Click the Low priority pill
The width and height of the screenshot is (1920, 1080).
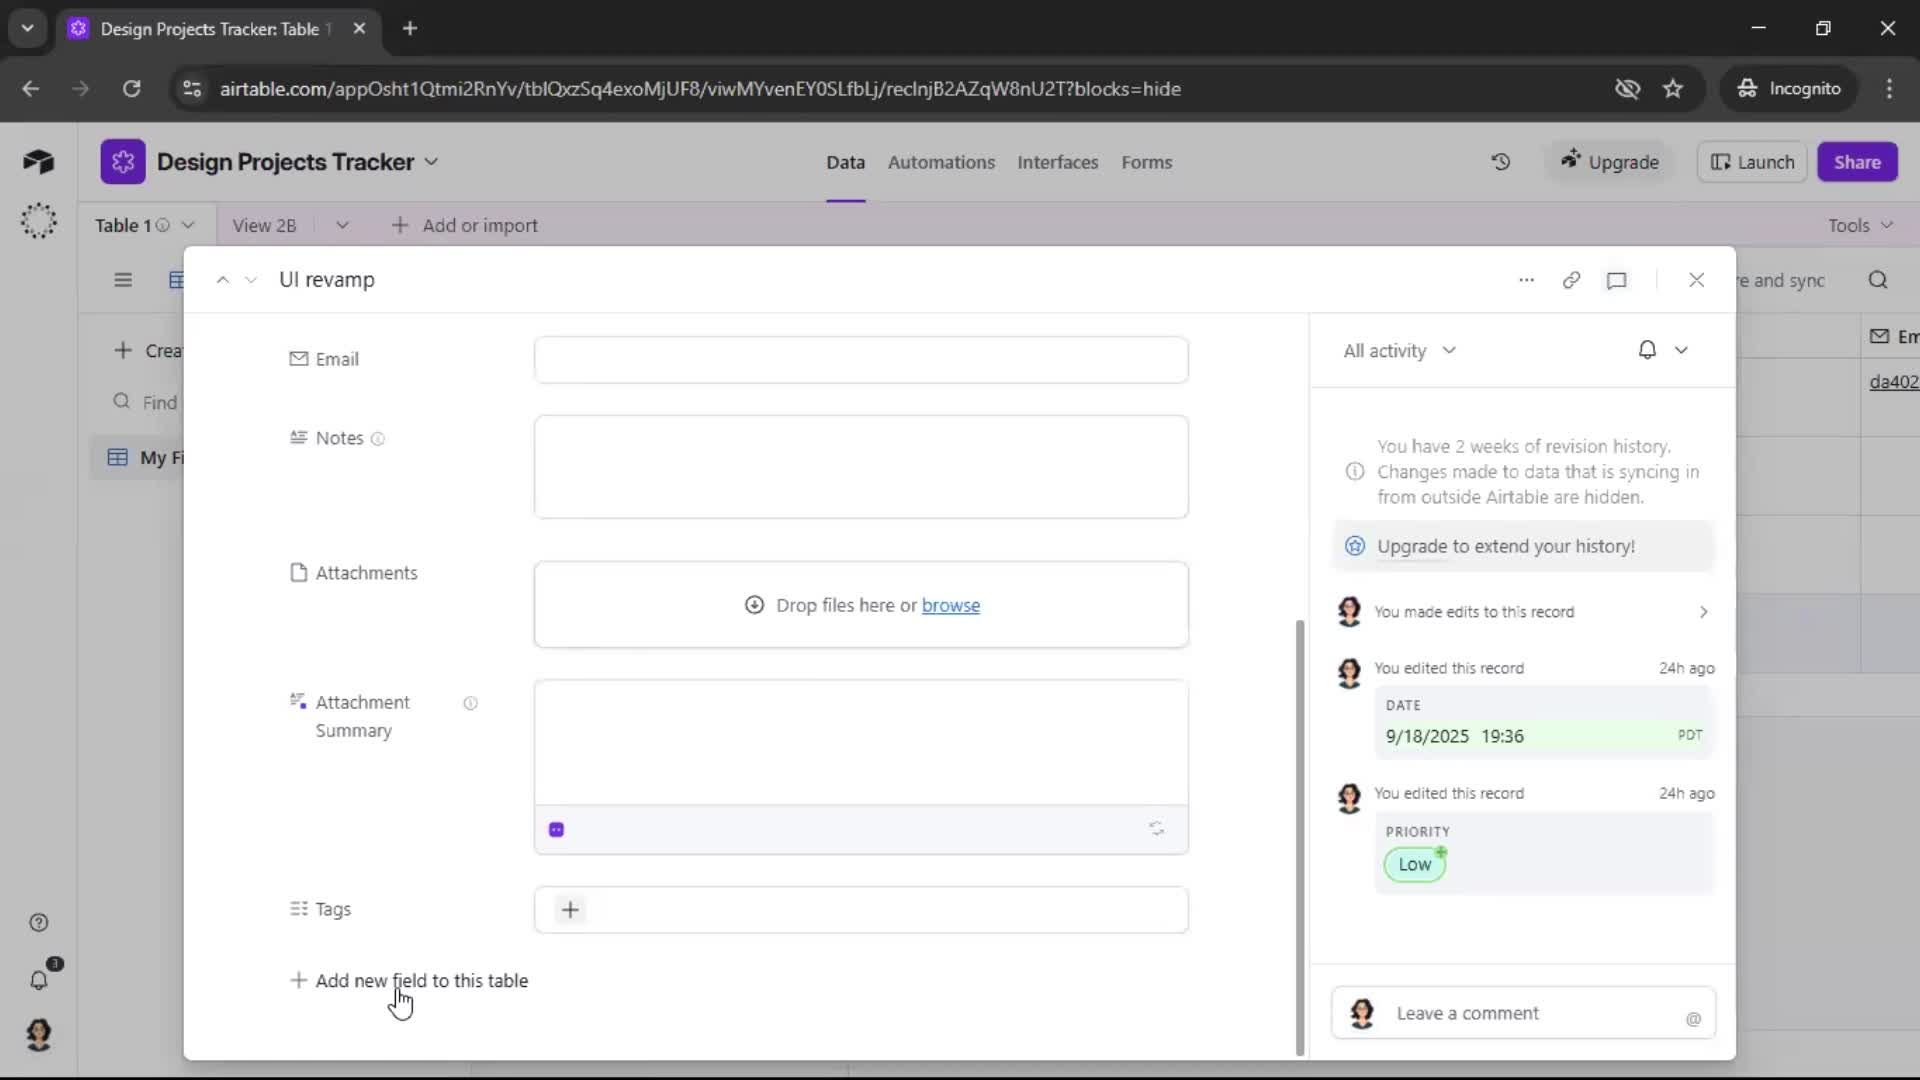[1414, 865]
